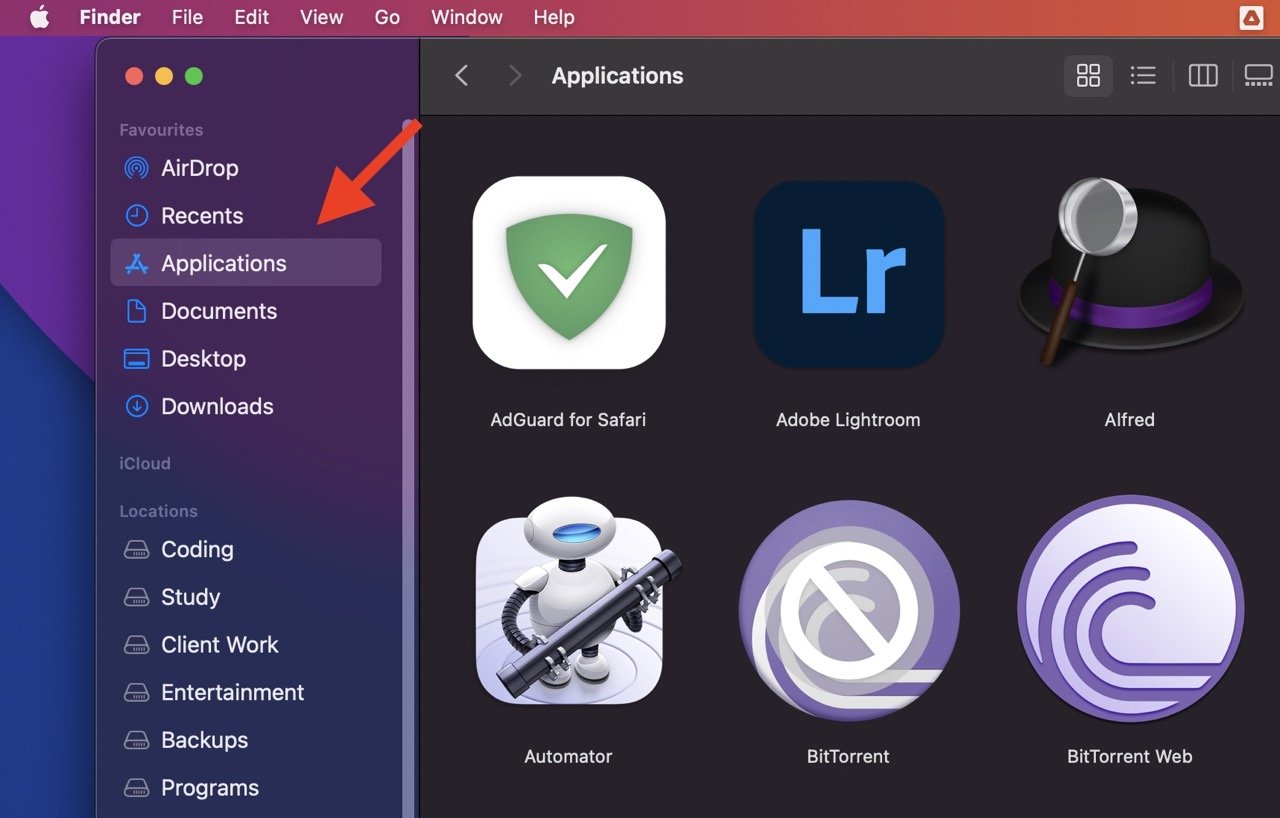Screen dimensions: 1280x818
Task: Open the View menu
Action: 321,17
